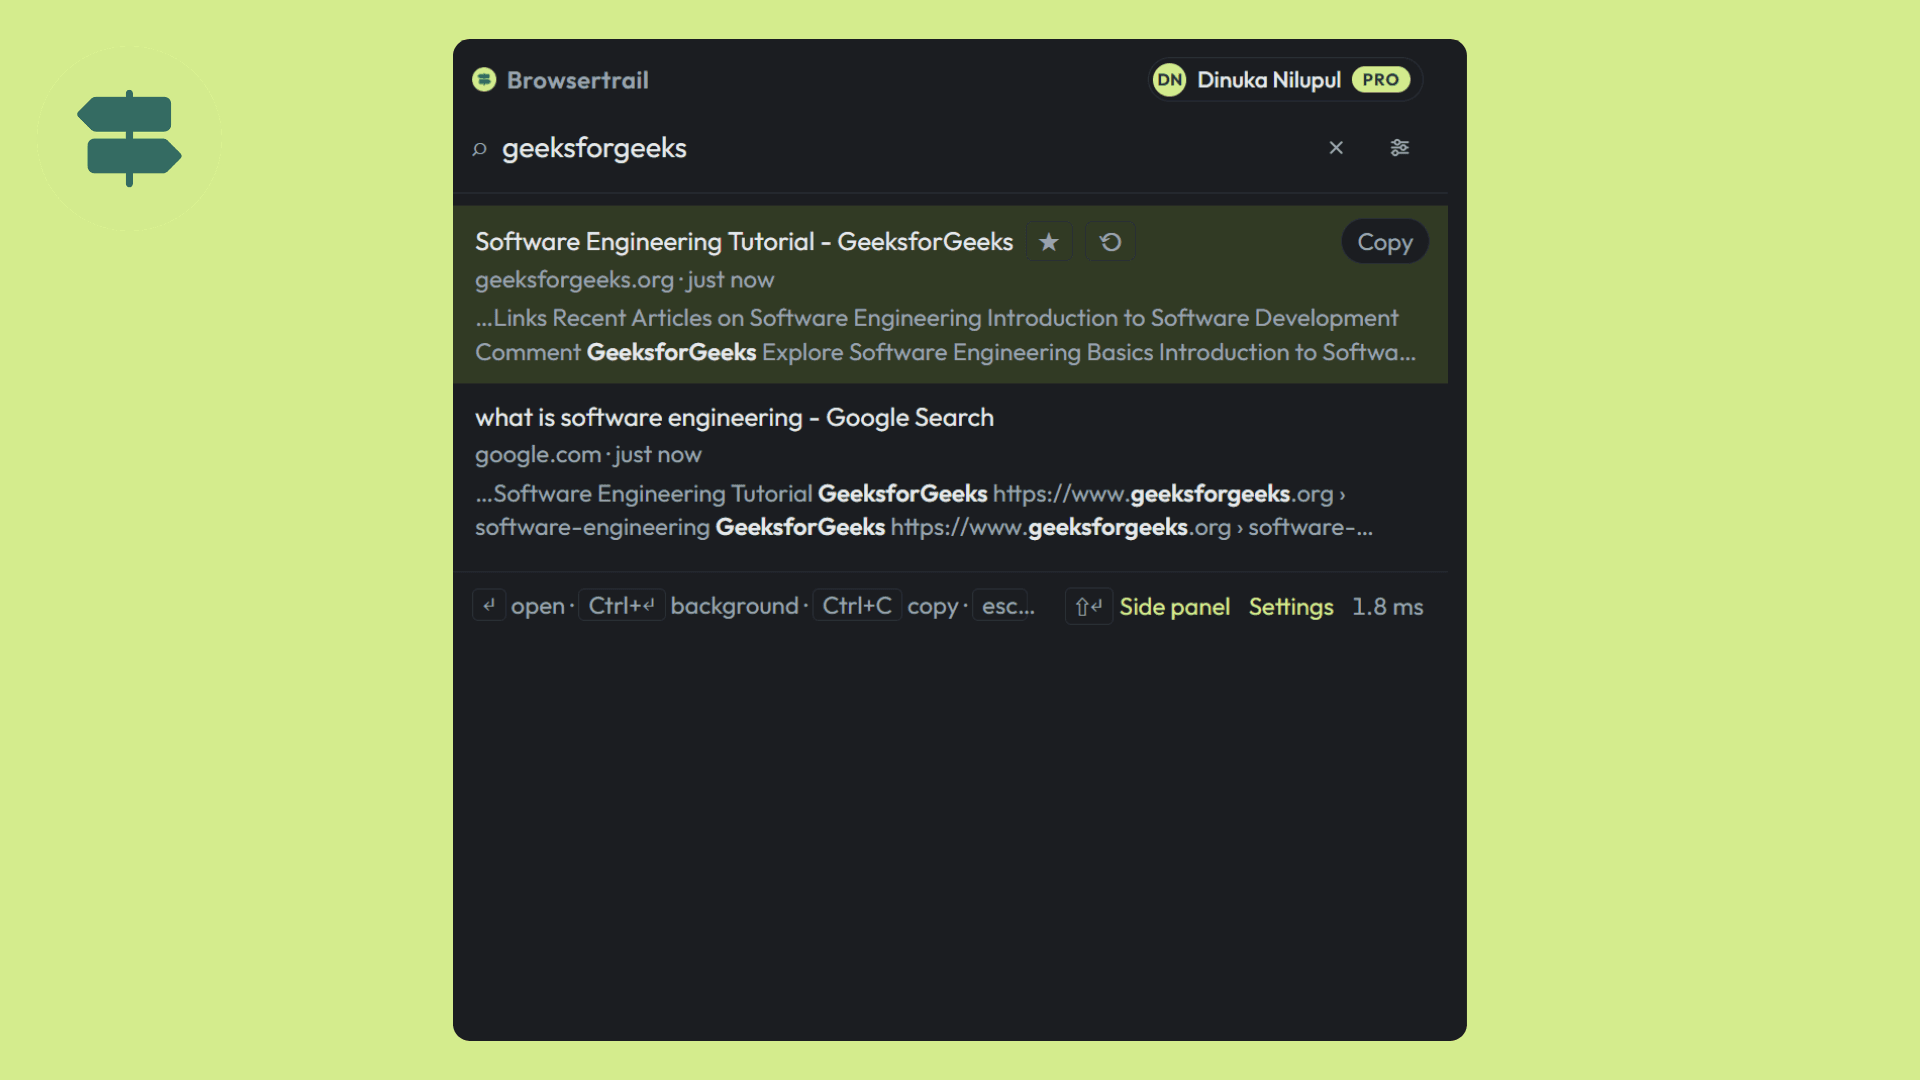Open Software Engineering Tutorial - GeeksforGeeks result
The image size is (1920, 1080).
(x=744, y=242)
